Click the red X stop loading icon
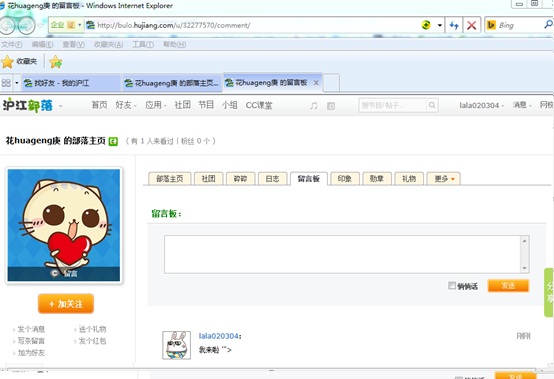Screen dimensions: 554x379 coord(471,25)
